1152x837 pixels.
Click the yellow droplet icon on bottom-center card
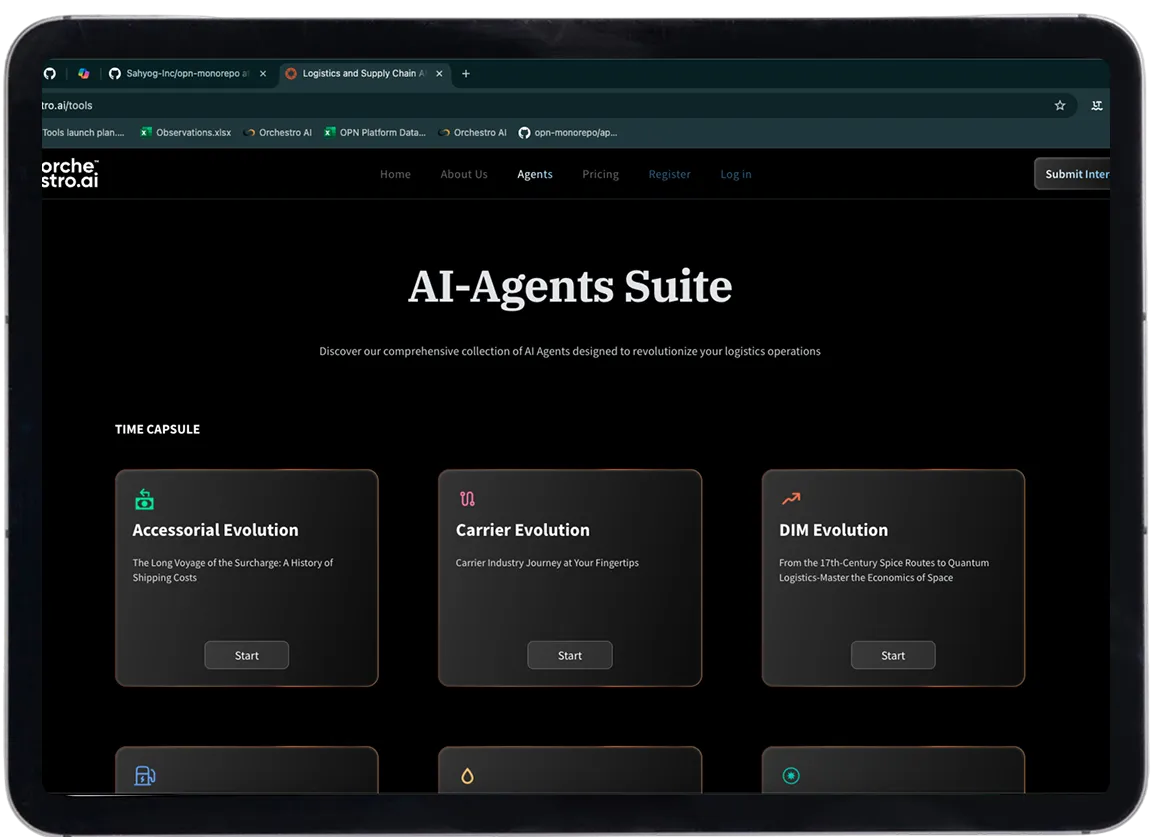click(467, 775)
